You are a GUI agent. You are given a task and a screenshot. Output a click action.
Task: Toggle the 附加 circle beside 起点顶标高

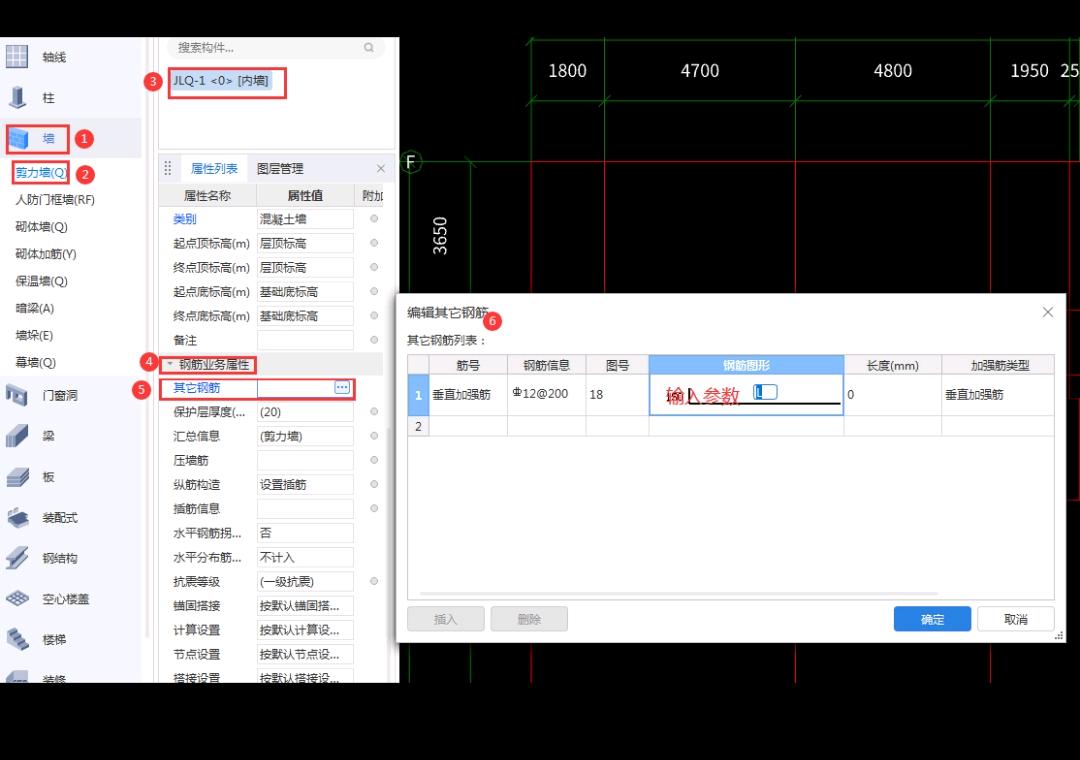pos(372,242)
